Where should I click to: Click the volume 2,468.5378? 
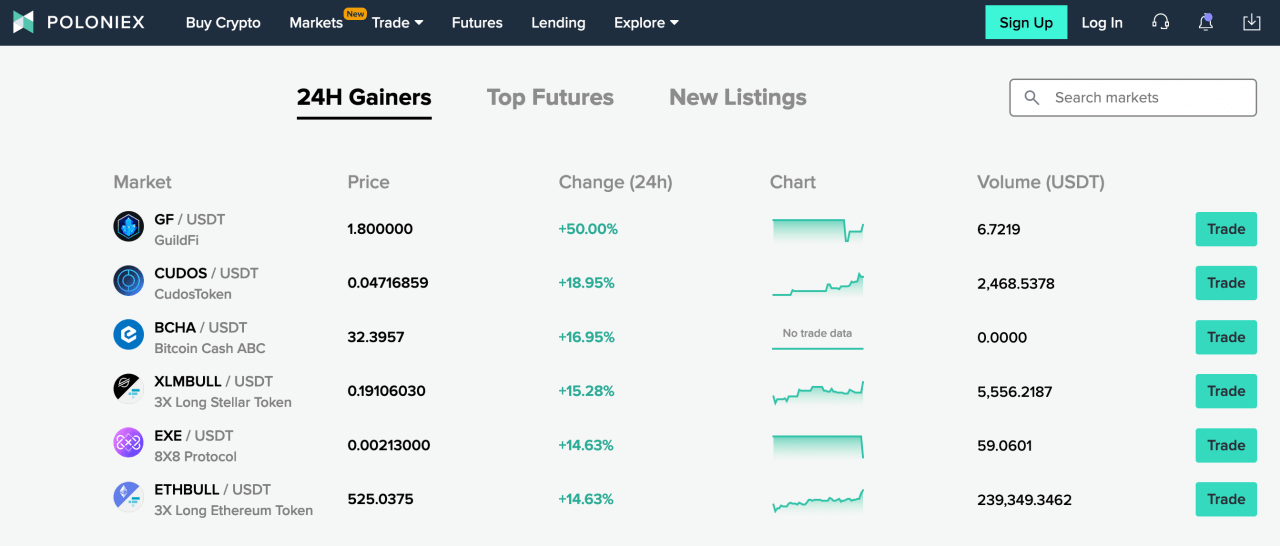click(1016, 283)
